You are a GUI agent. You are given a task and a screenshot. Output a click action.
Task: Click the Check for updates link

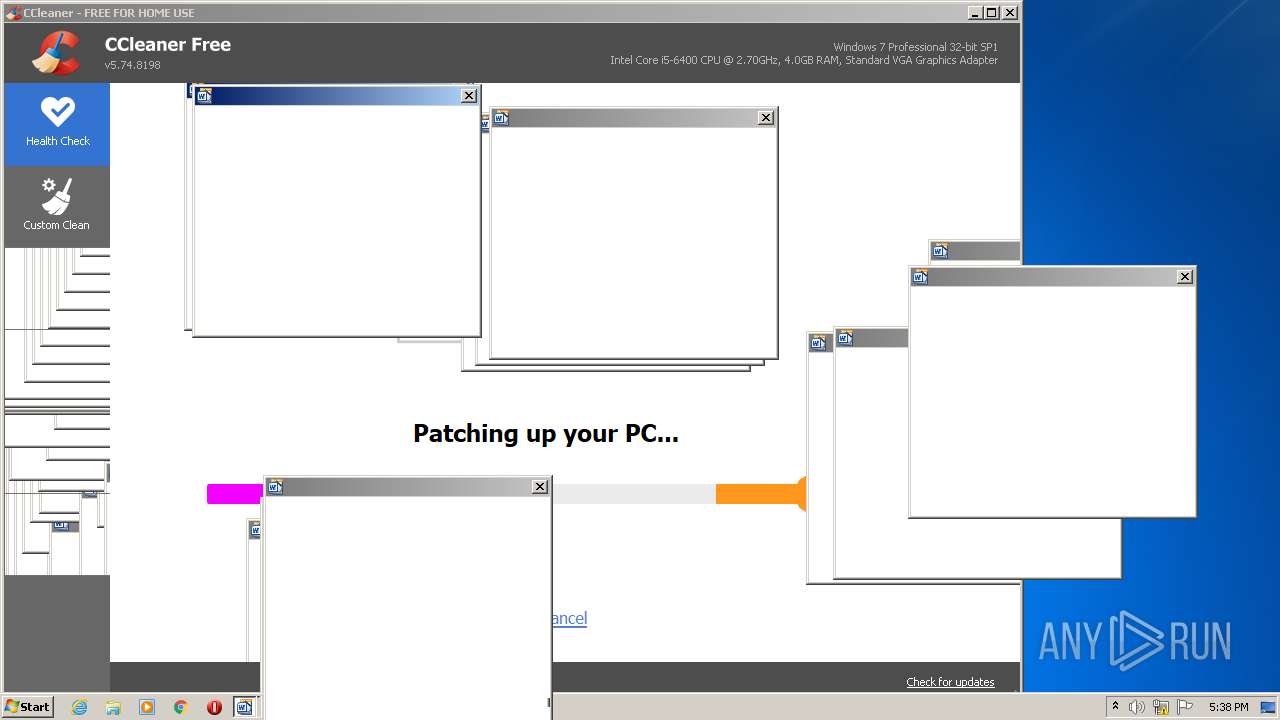point(950,682)
